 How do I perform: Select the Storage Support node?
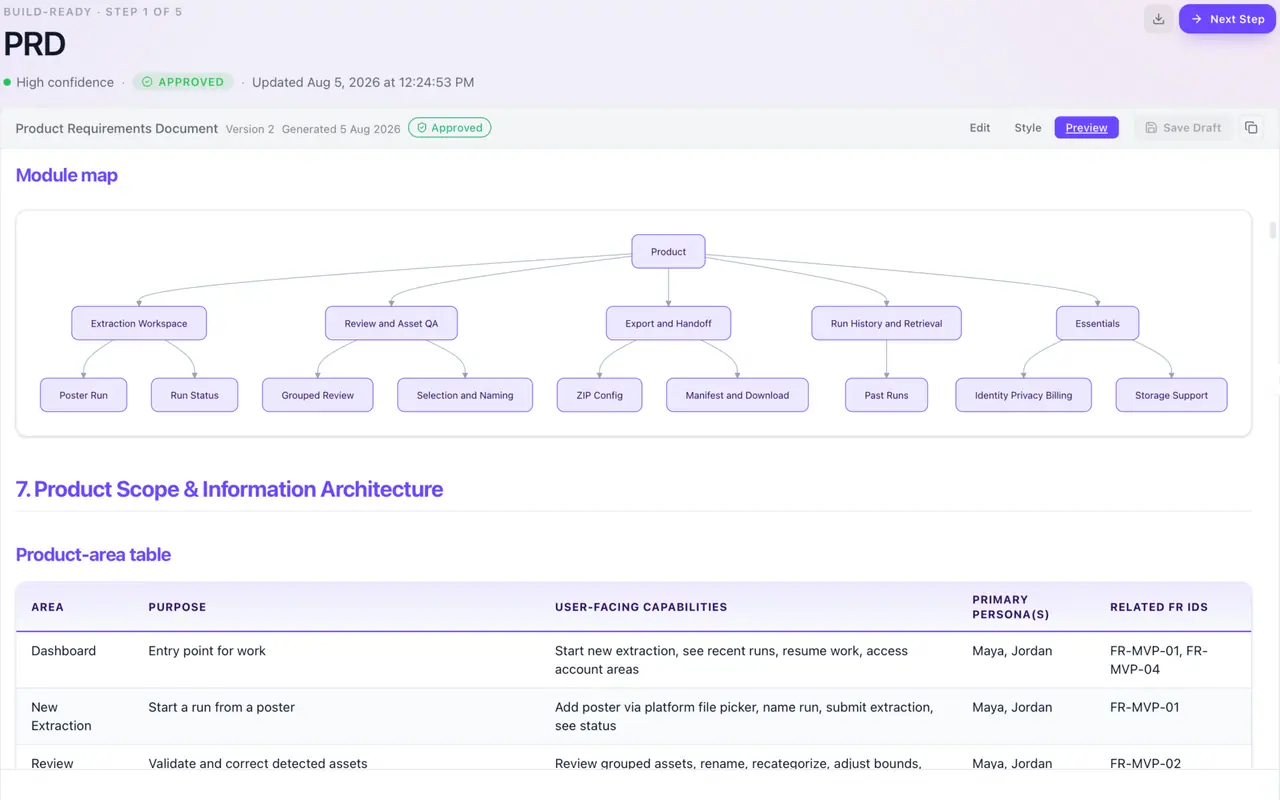pos(1171,395)
